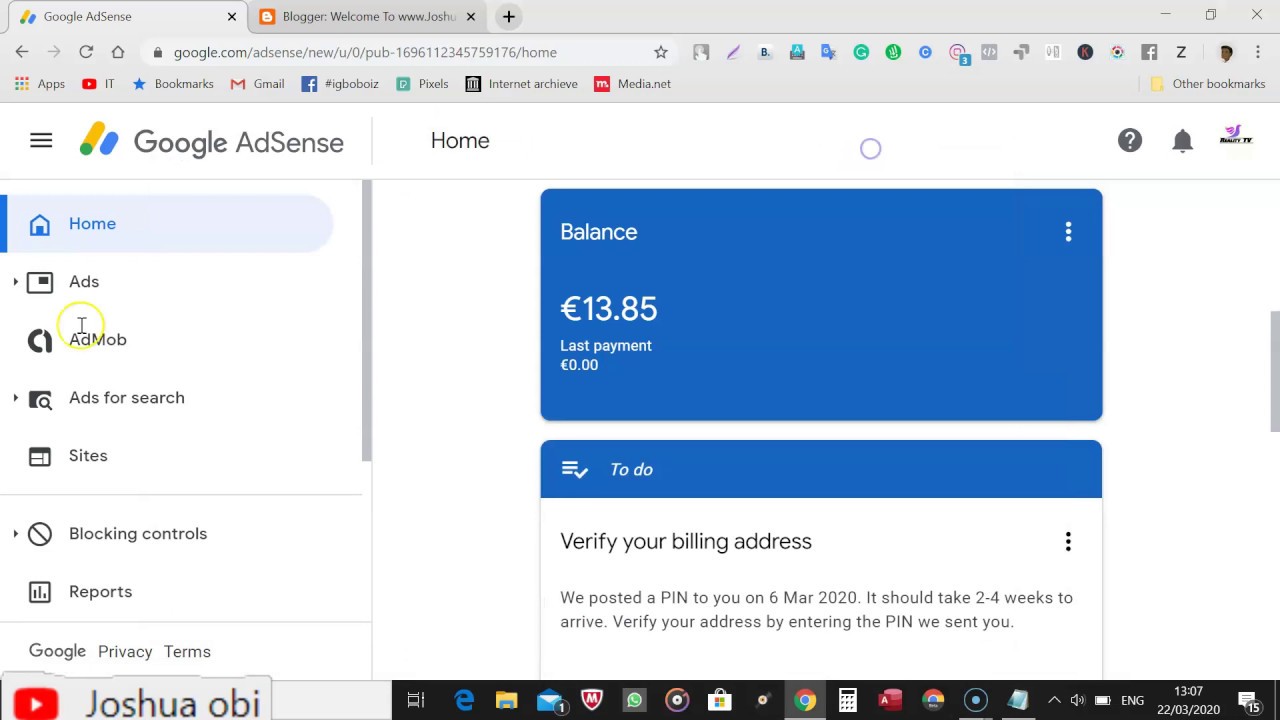This screenshot has height=720, width=1280.
Task: Open the Bookmarks folder shortcut
Action: pyautogui.click(x=172, y=84)
